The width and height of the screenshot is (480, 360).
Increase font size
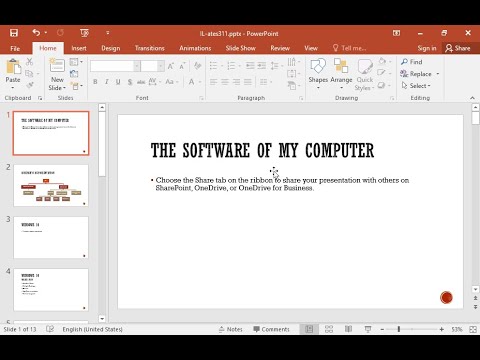coord(171,66)
